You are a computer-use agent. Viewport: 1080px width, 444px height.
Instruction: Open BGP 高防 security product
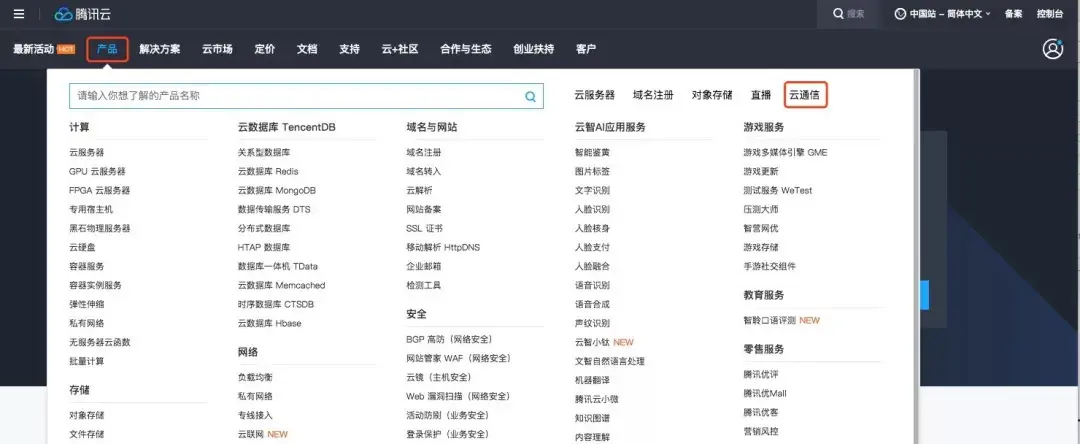click(449, 339)
